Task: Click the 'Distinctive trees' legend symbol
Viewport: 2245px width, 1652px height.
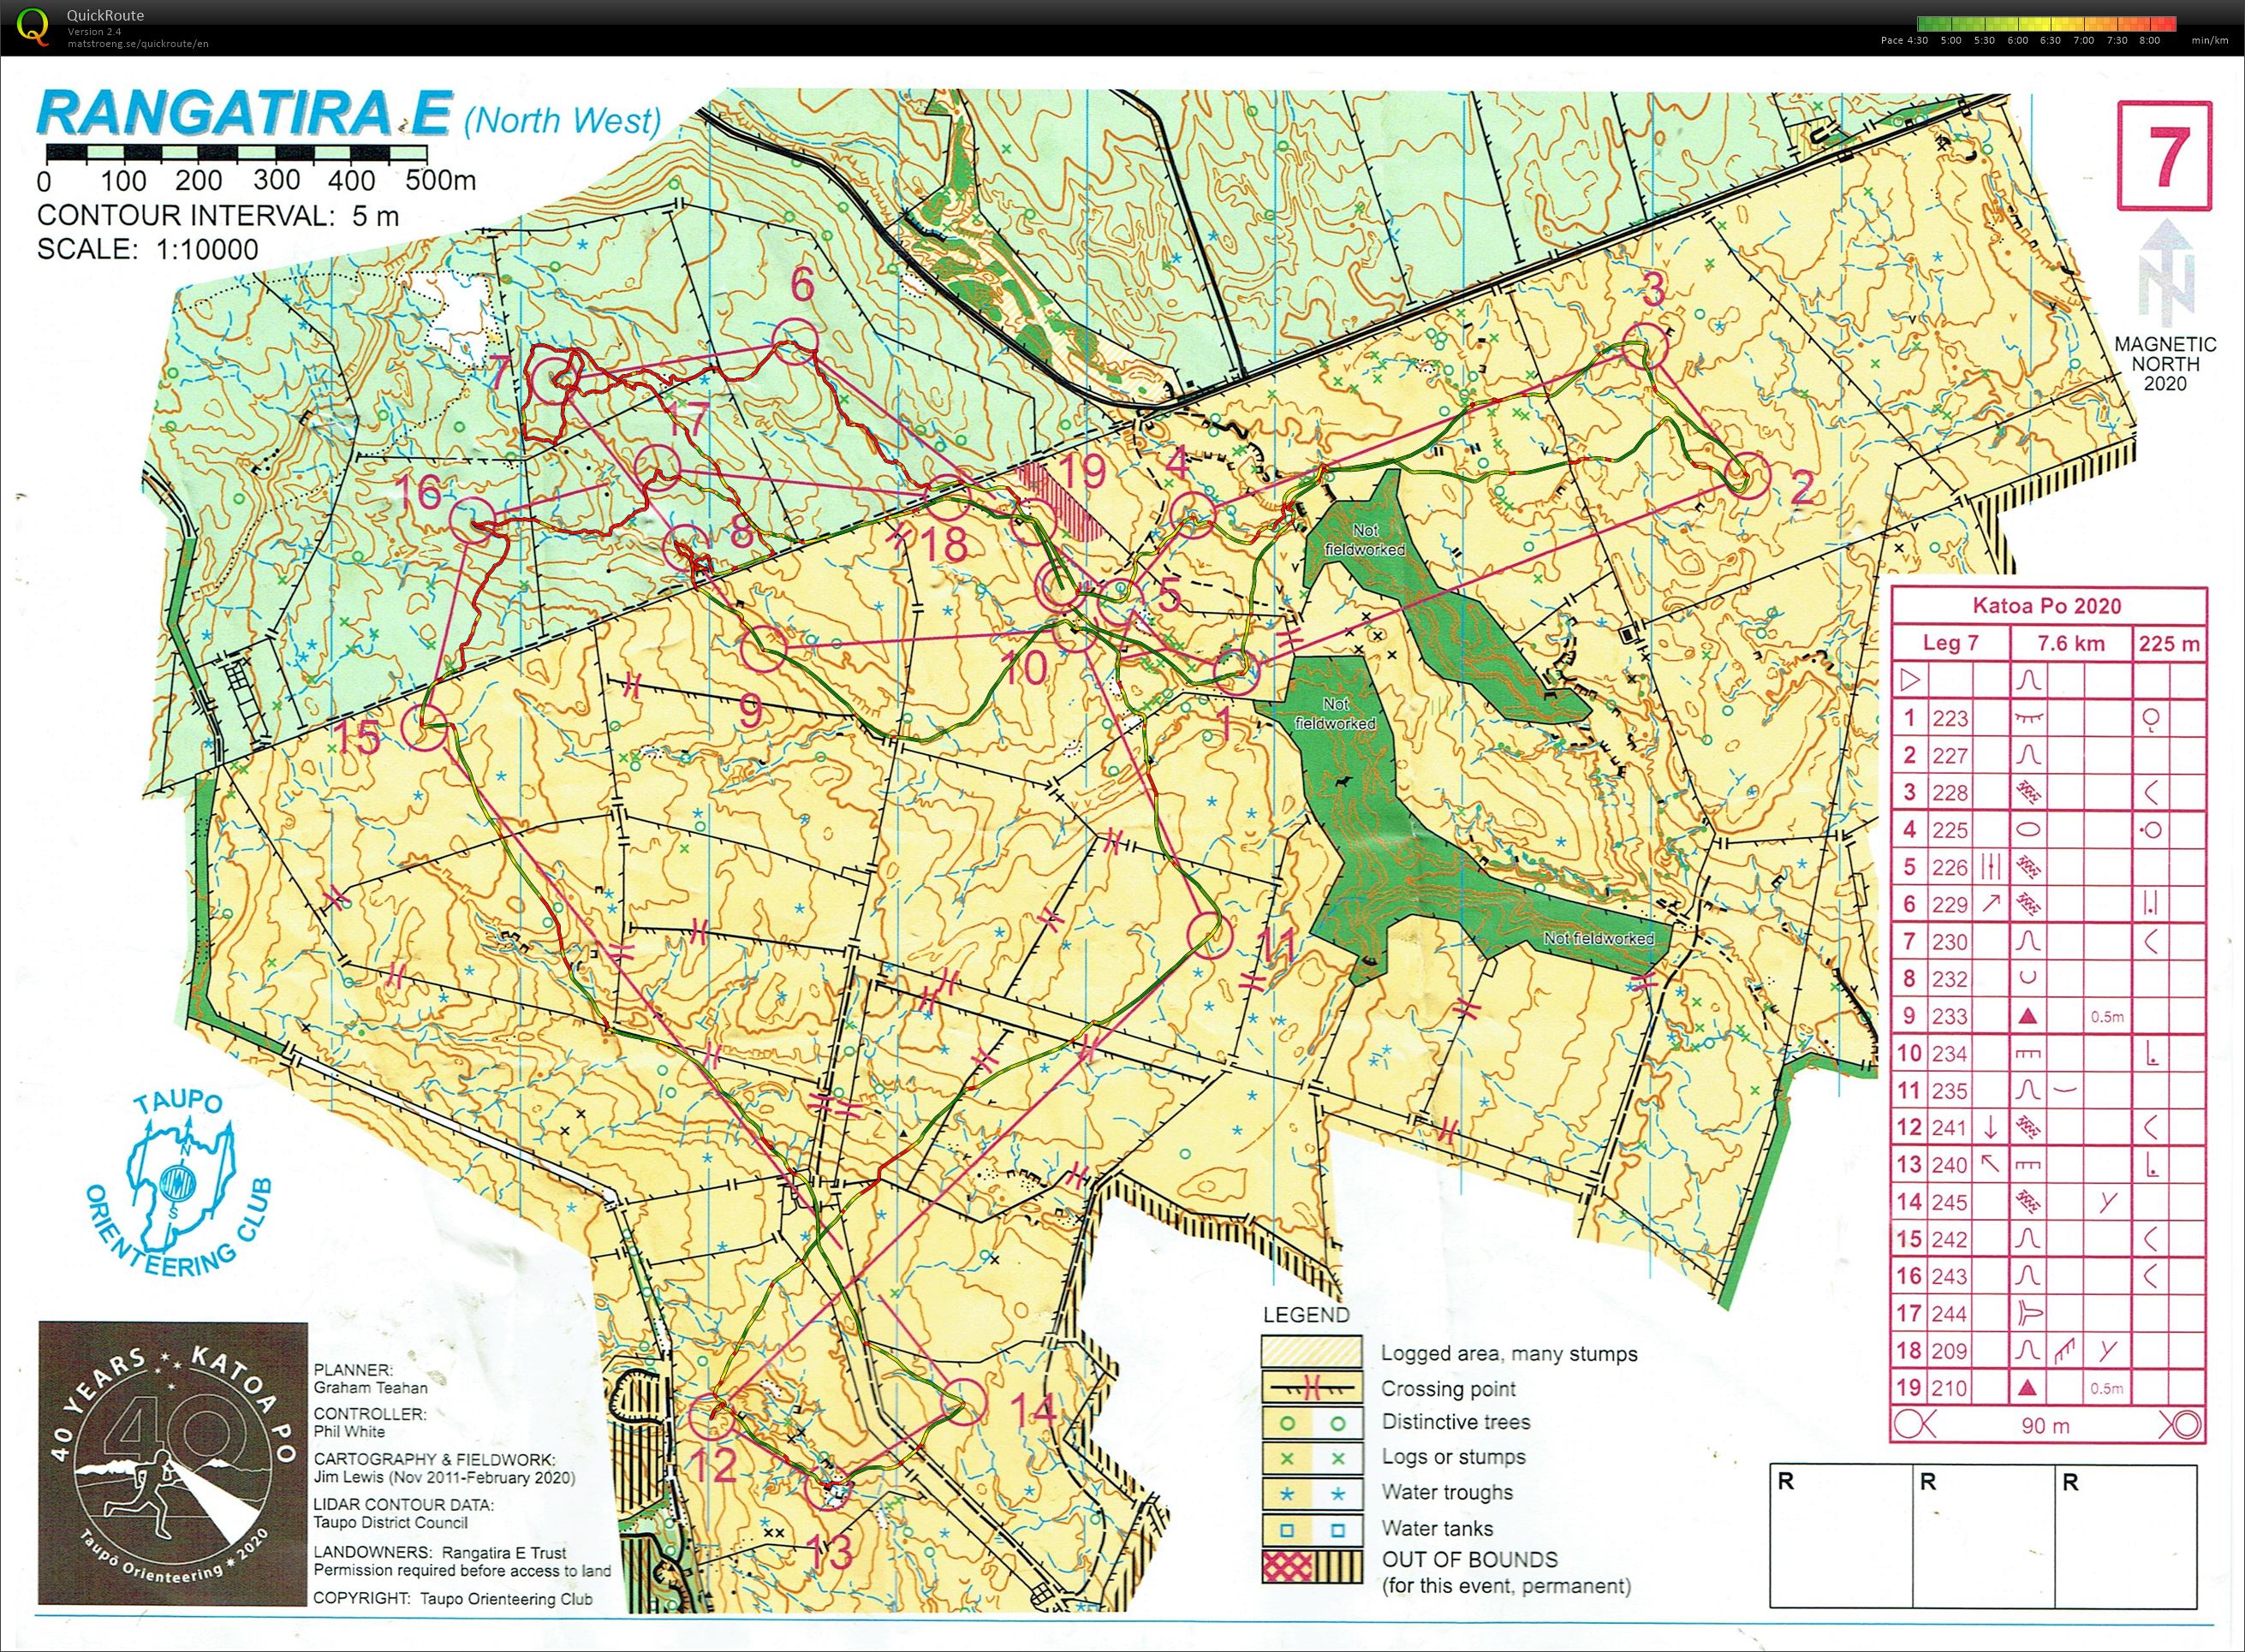Action: coord(1311,1423)
